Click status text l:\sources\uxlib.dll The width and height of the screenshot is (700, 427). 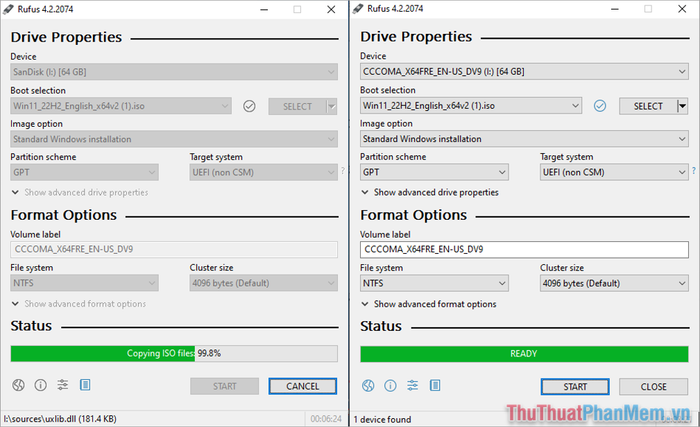(x=60, y=419)
